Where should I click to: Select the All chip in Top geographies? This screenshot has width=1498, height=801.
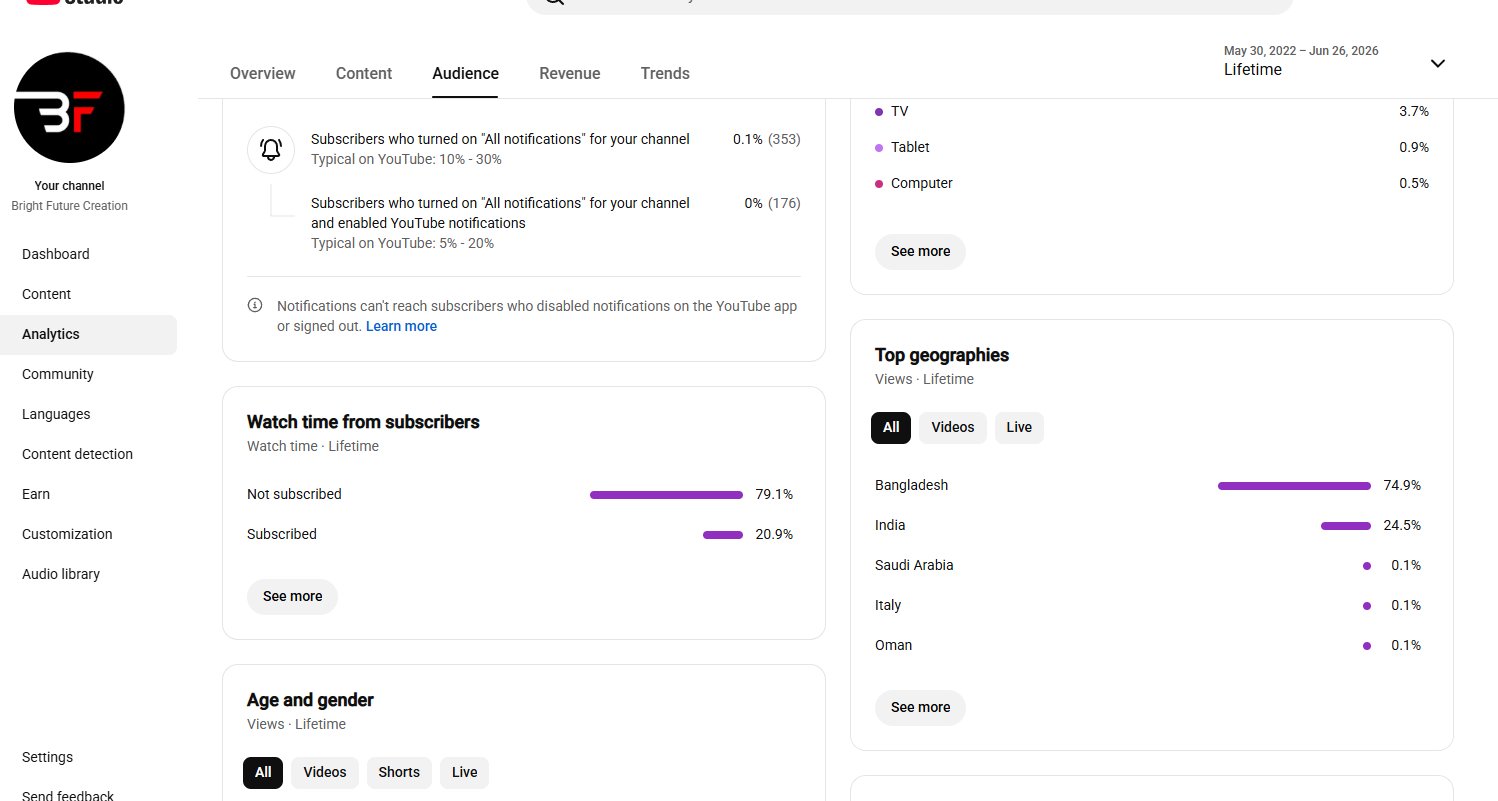(891, 427)
